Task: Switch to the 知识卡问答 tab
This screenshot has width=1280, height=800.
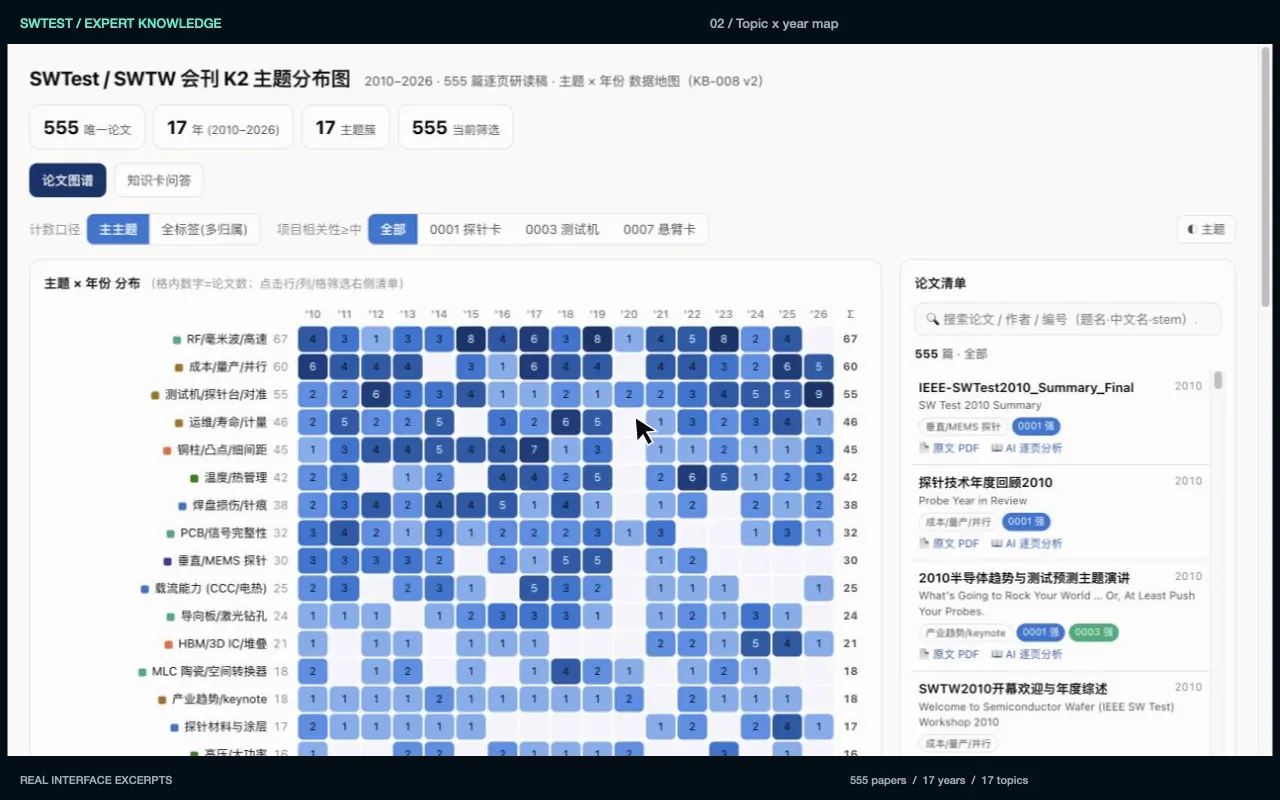Action: click(159, 180)
